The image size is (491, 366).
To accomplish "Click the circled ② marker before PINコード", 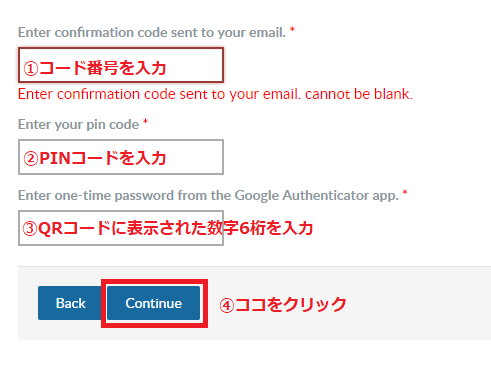I will tap(31, 158).
